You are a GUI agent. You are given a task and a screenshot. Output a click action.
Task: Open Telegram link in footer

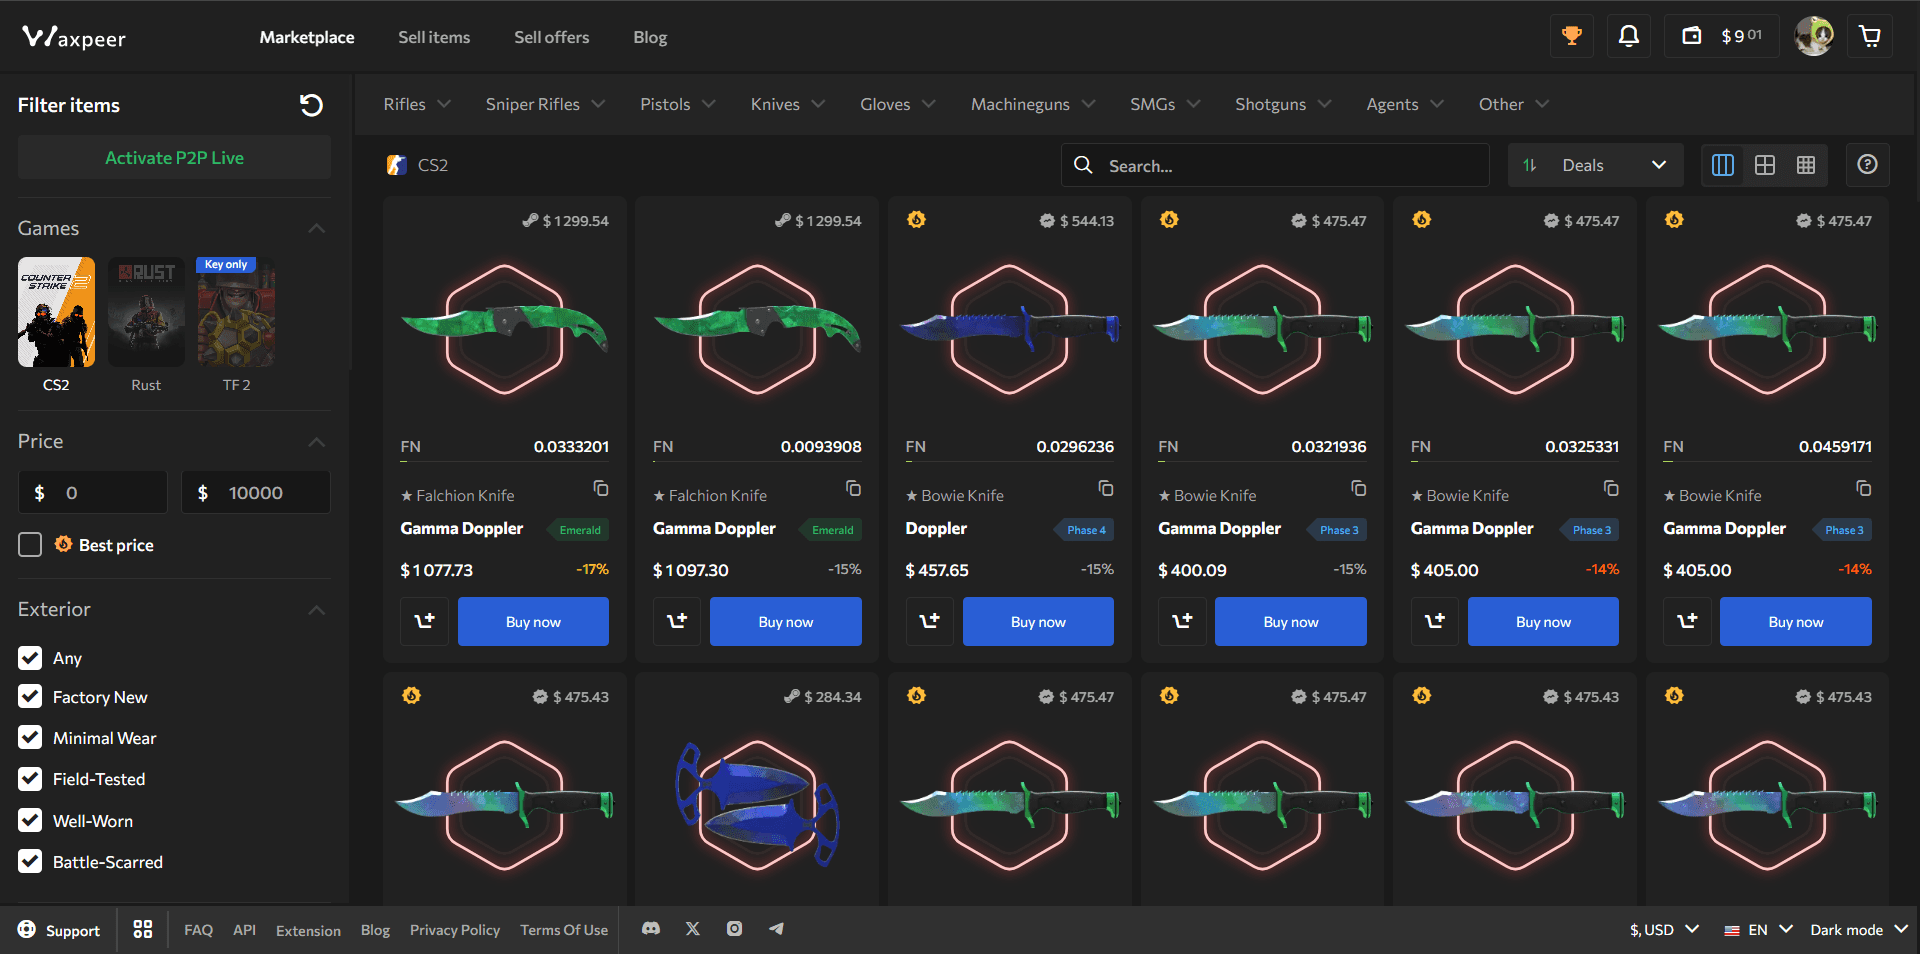(x=776, y=929)
